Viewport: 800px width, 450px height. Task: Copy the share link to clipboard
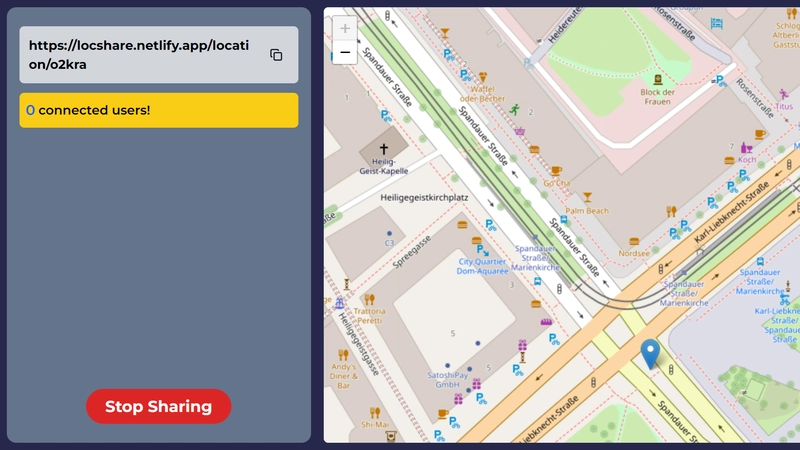pos(276,55)
